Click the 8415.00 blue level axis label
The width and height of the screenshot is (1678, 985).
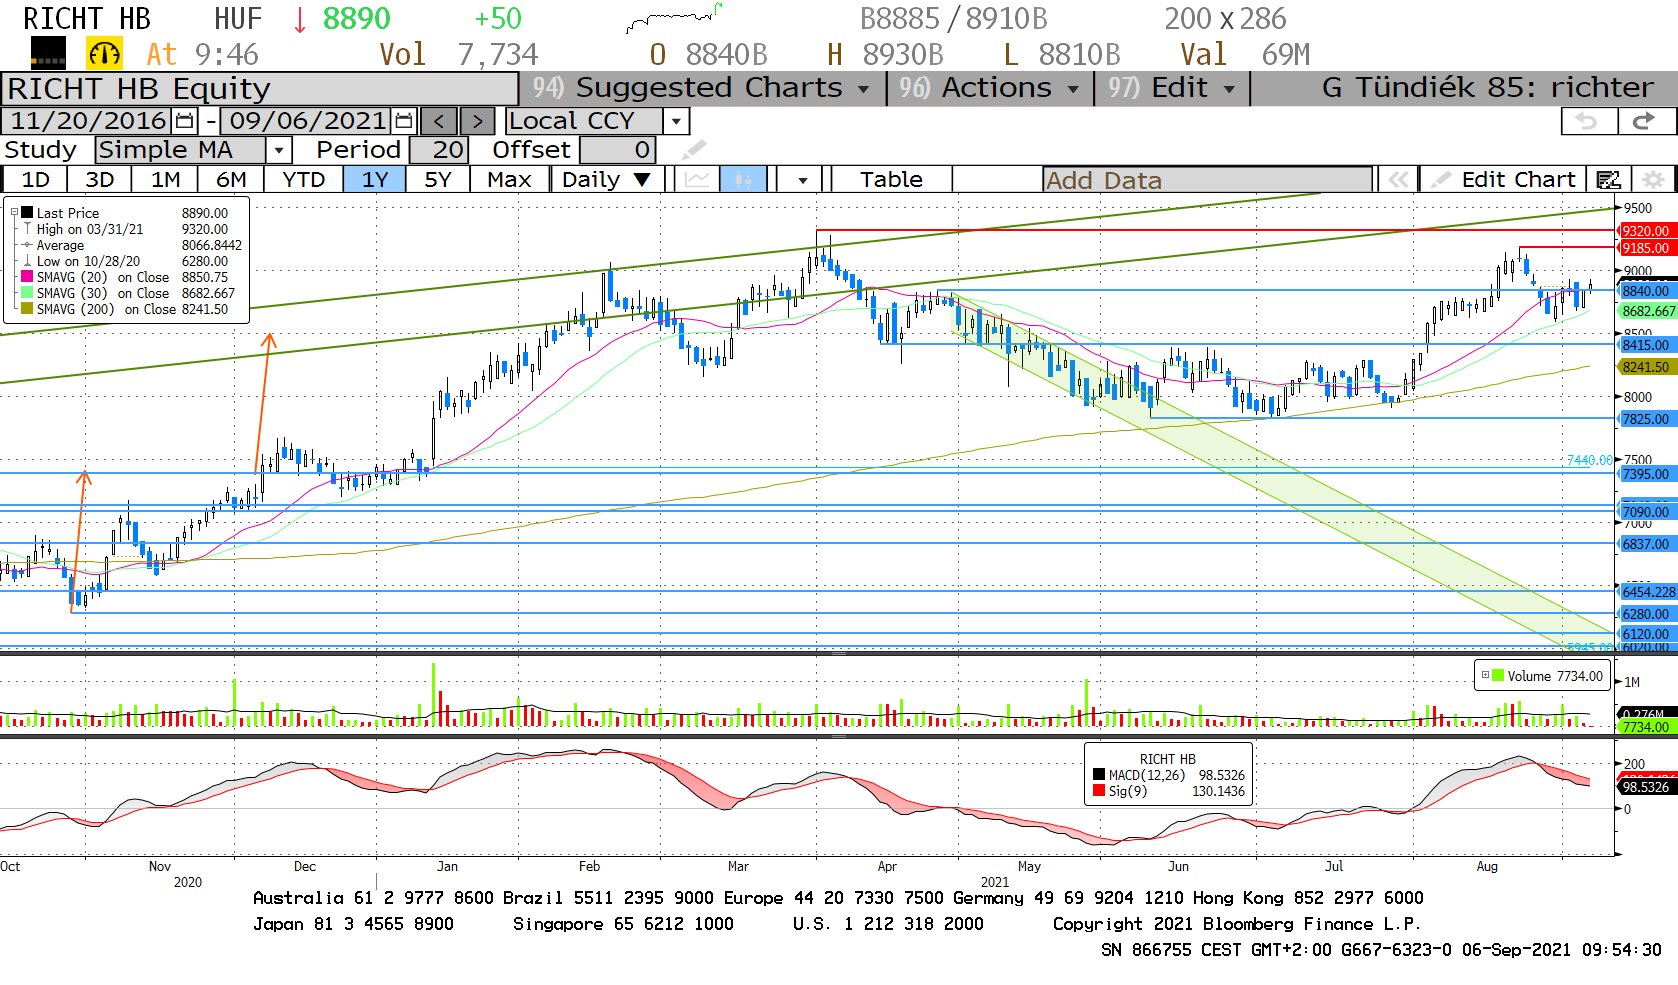1645,345
